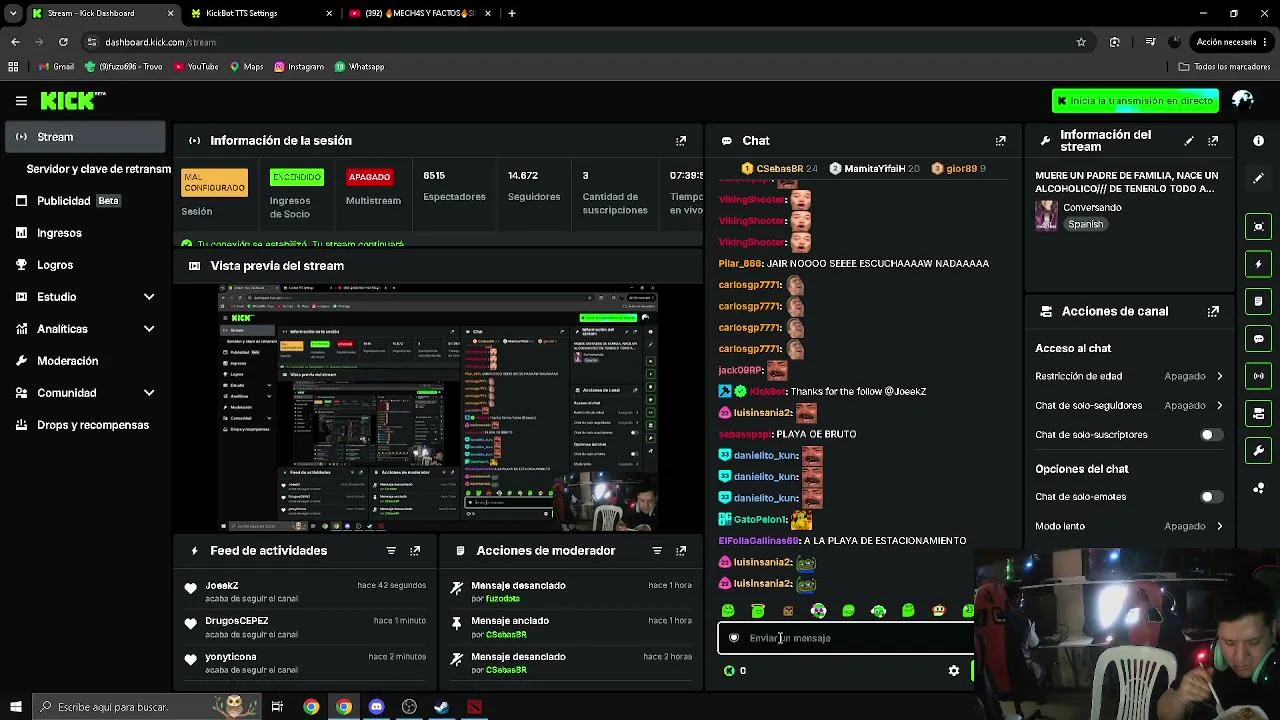Viewport: 1280px width, 720px height.
Task: Toggle lightning bolt widget in right sidebar
Action: pos(1259,264)
